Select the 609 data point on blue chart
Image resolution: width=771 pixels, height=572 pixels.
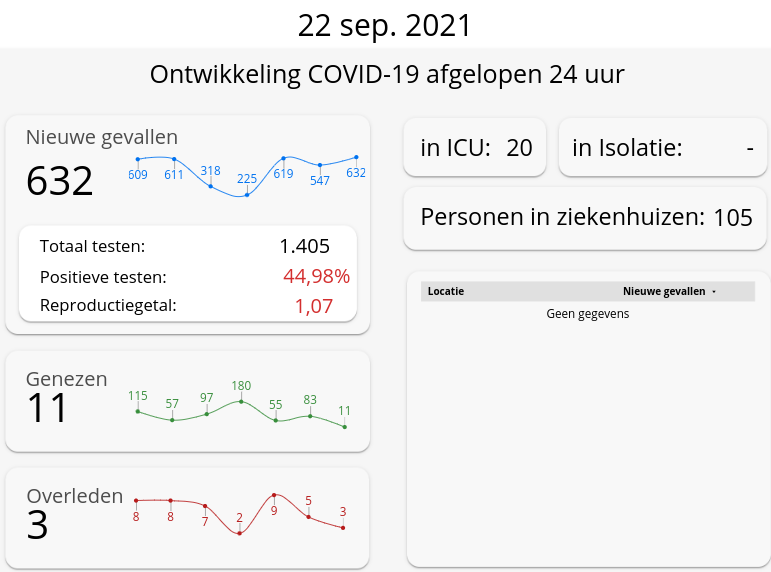(x=138, y=159)
